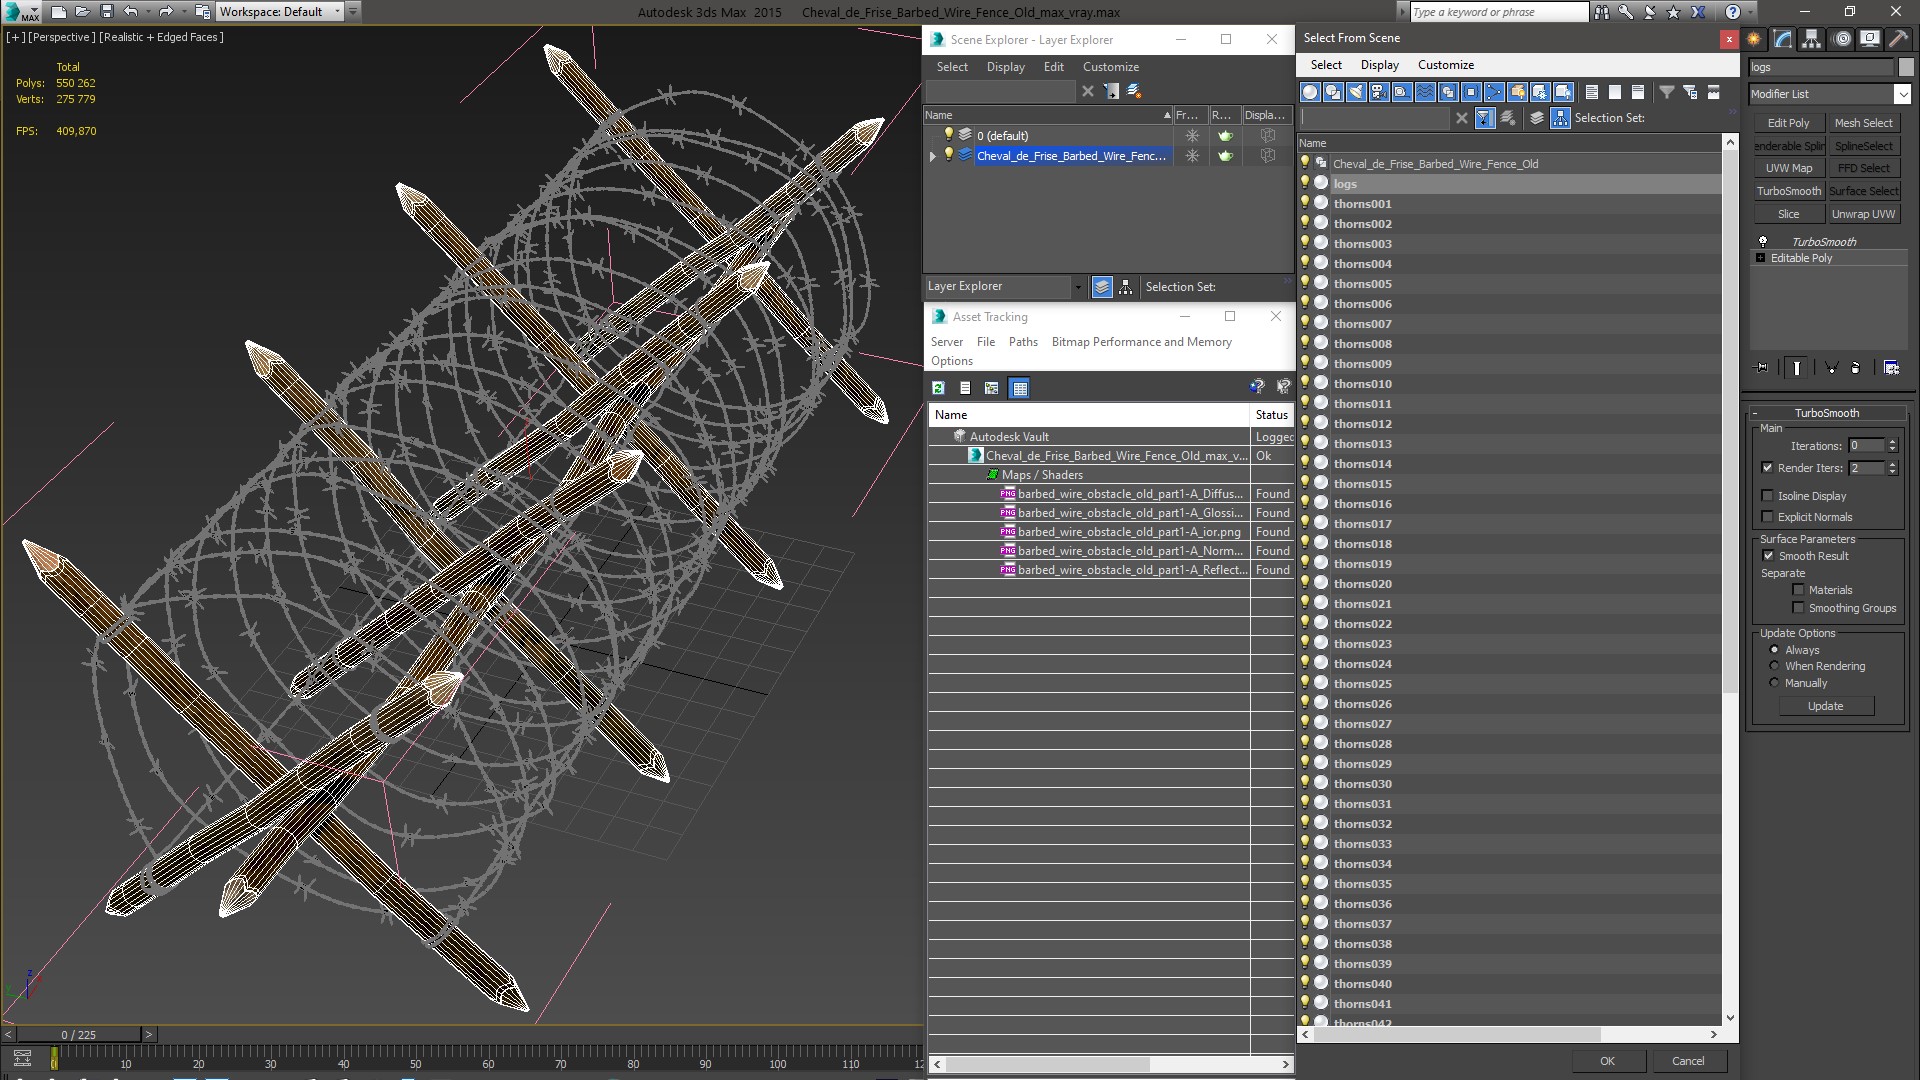Toggle display shapes filter in Select From Scene
The height and width of the screenshot is (1080, 1920).
[1333, 92]
